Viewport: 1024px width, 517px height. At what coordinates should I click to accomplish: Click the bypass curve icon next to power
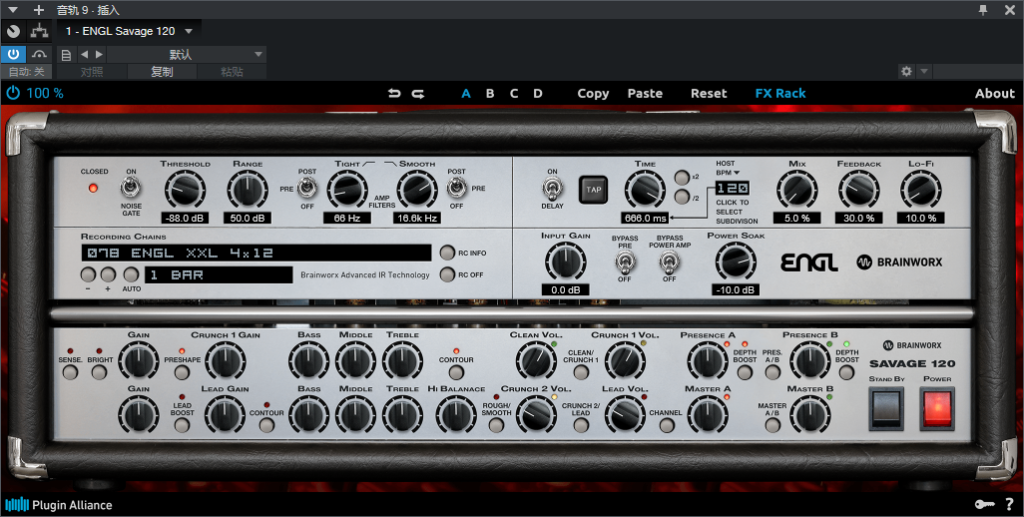tap(39, 54)
